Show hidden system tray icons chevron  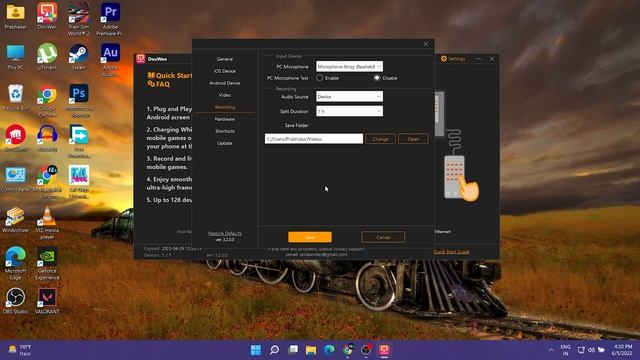coord(551,350)
